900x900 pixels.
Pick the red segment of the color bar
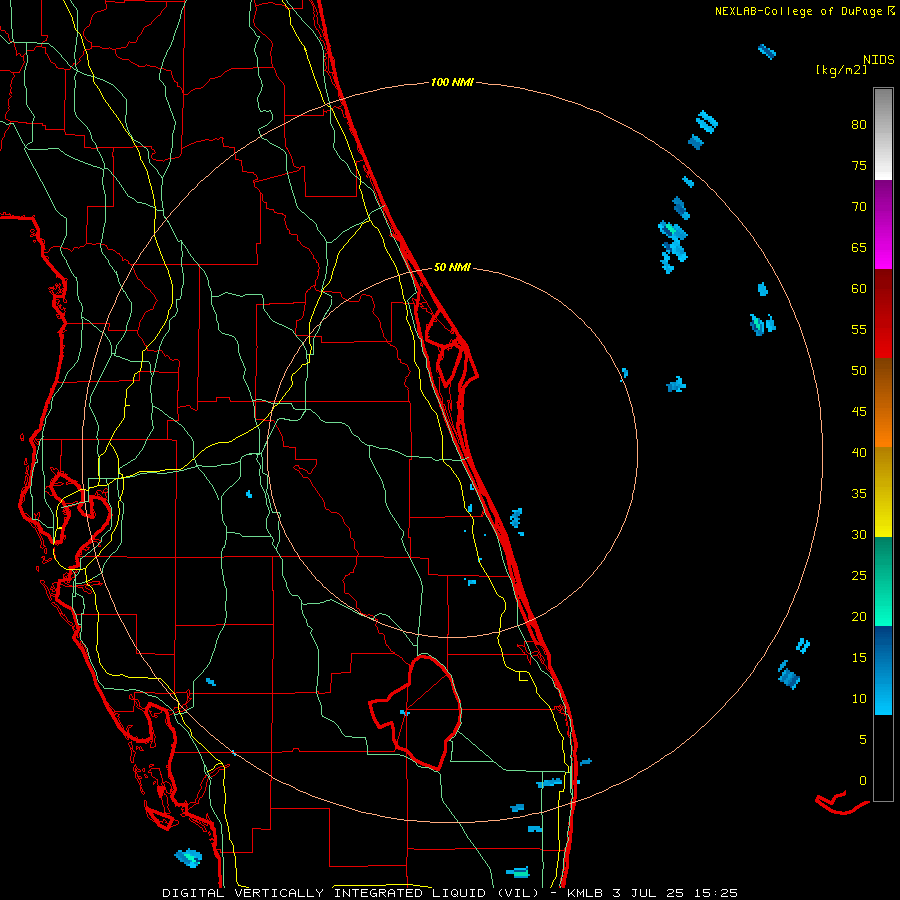(x=883, y=314)
